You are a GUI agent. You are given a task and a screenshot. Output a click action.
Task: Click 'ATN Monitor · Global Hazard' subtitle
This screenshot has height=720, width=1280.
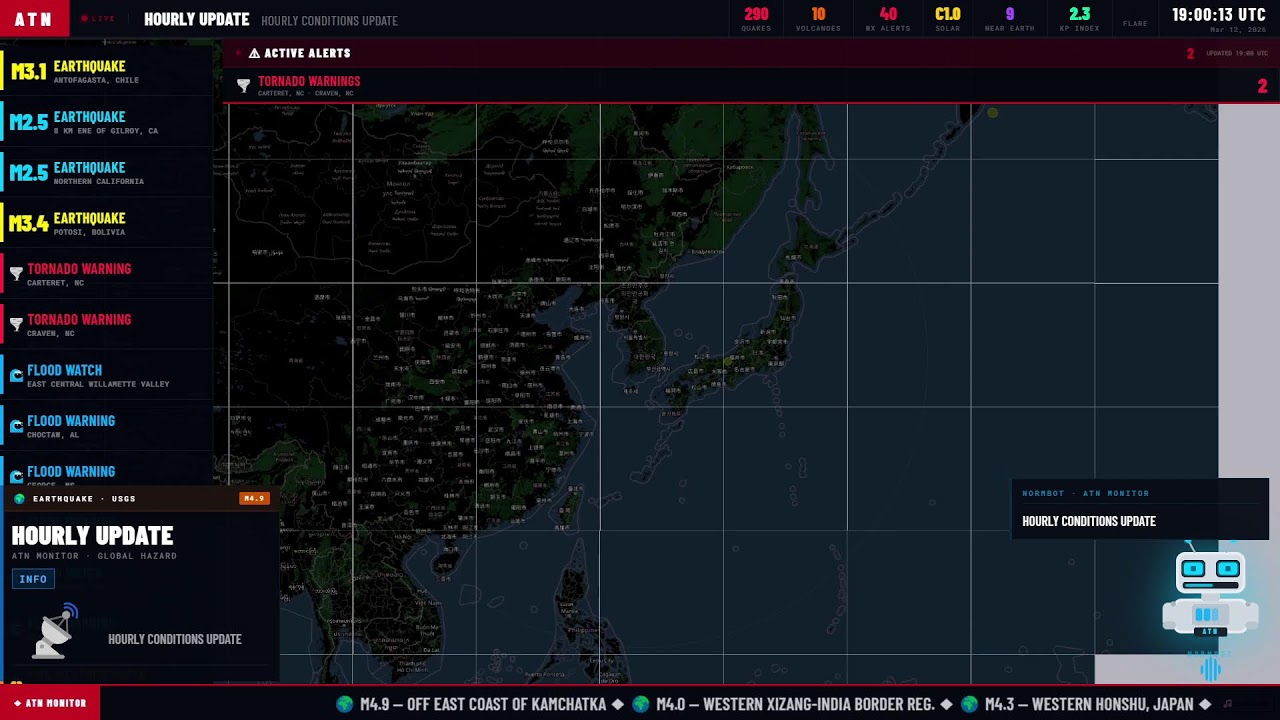click(94, 556)
